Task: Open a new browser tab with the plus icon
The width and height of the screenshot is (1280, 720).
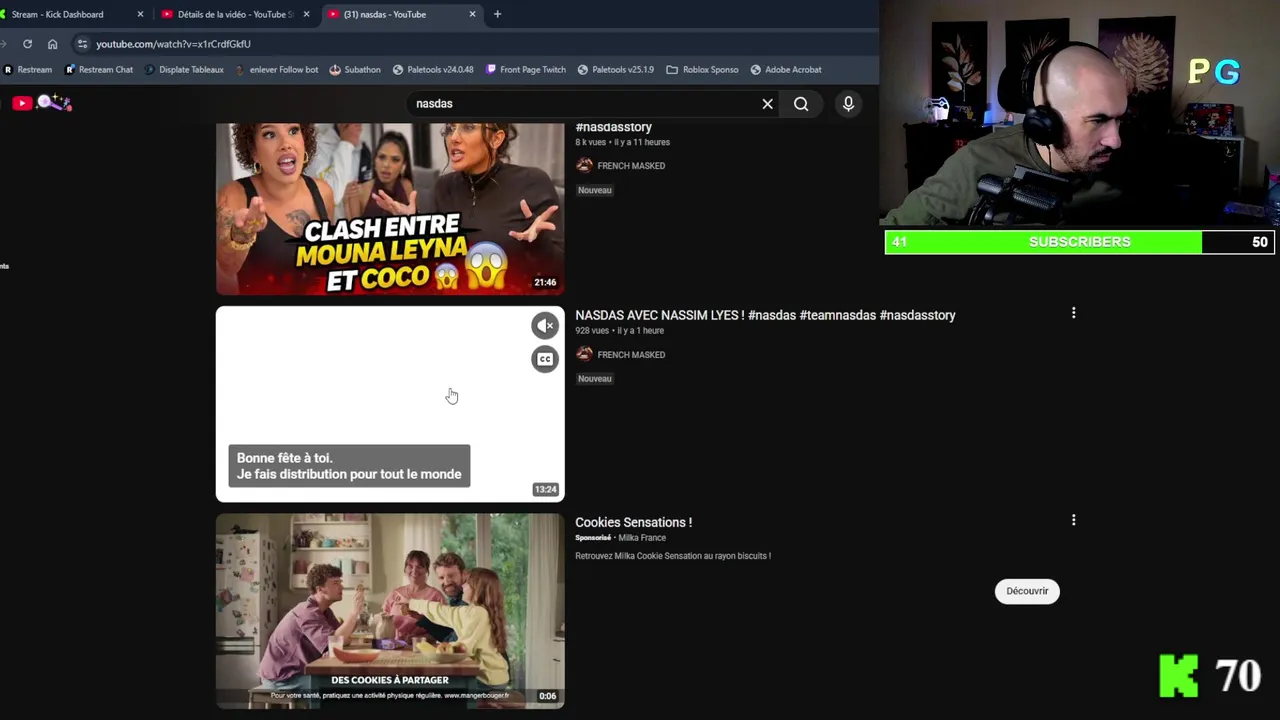Action: tap(497, 14)
